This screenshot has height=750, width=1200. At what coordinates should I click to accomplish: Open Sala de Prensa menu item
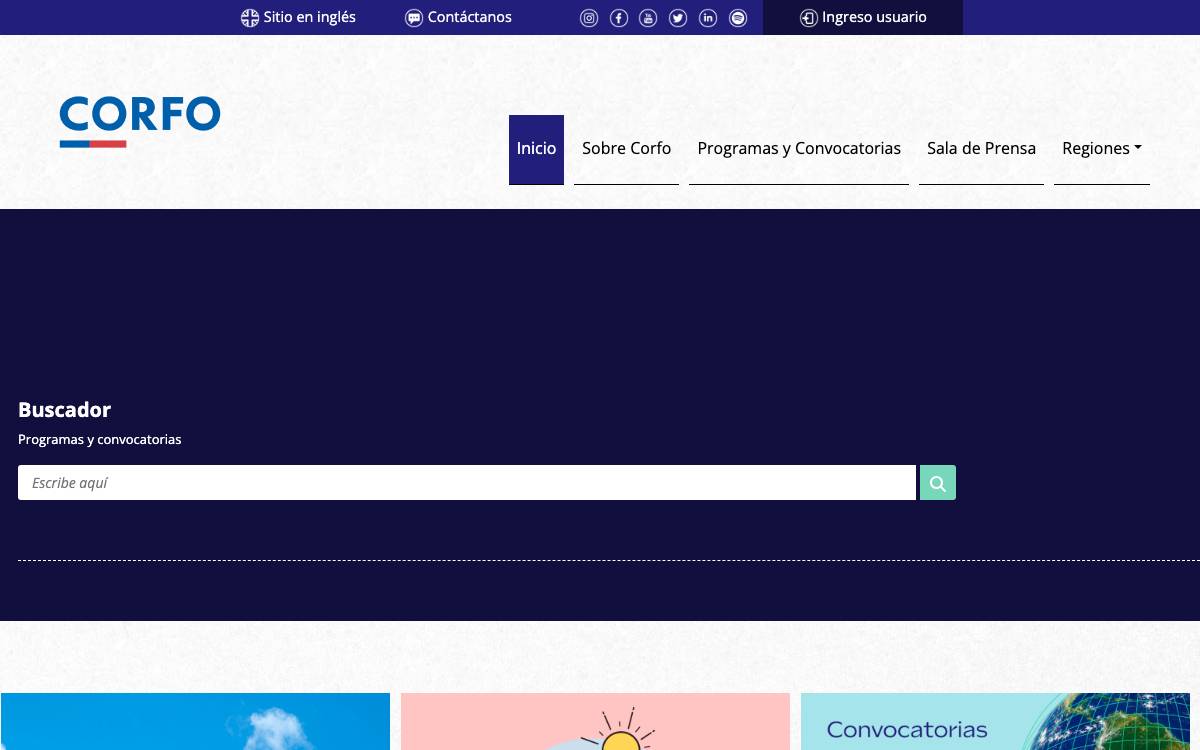(x=981, y=149)
